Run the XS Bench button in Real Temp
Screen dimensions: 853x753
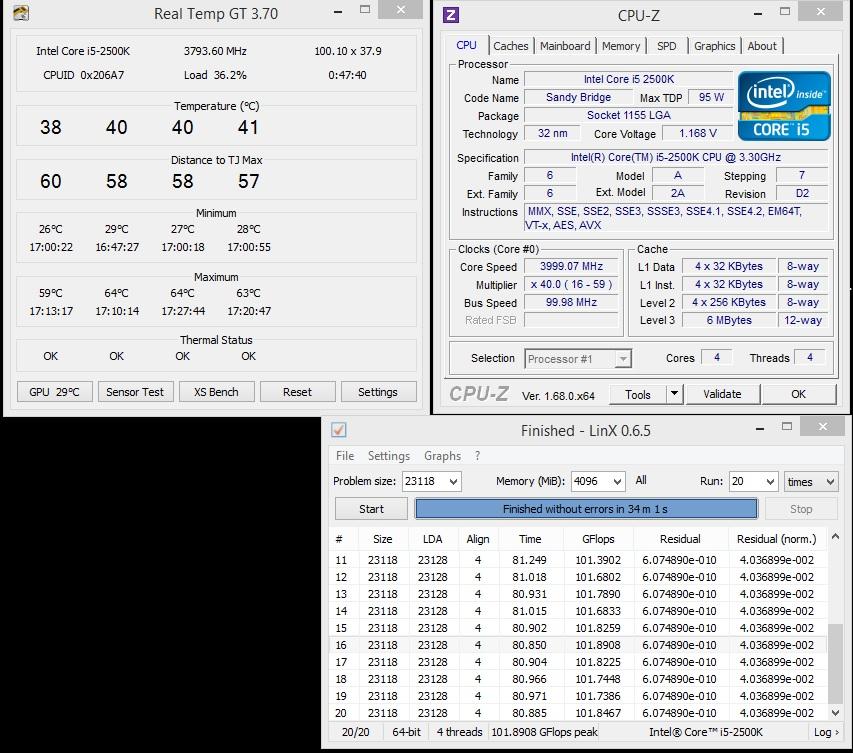[x=216, y=392]
